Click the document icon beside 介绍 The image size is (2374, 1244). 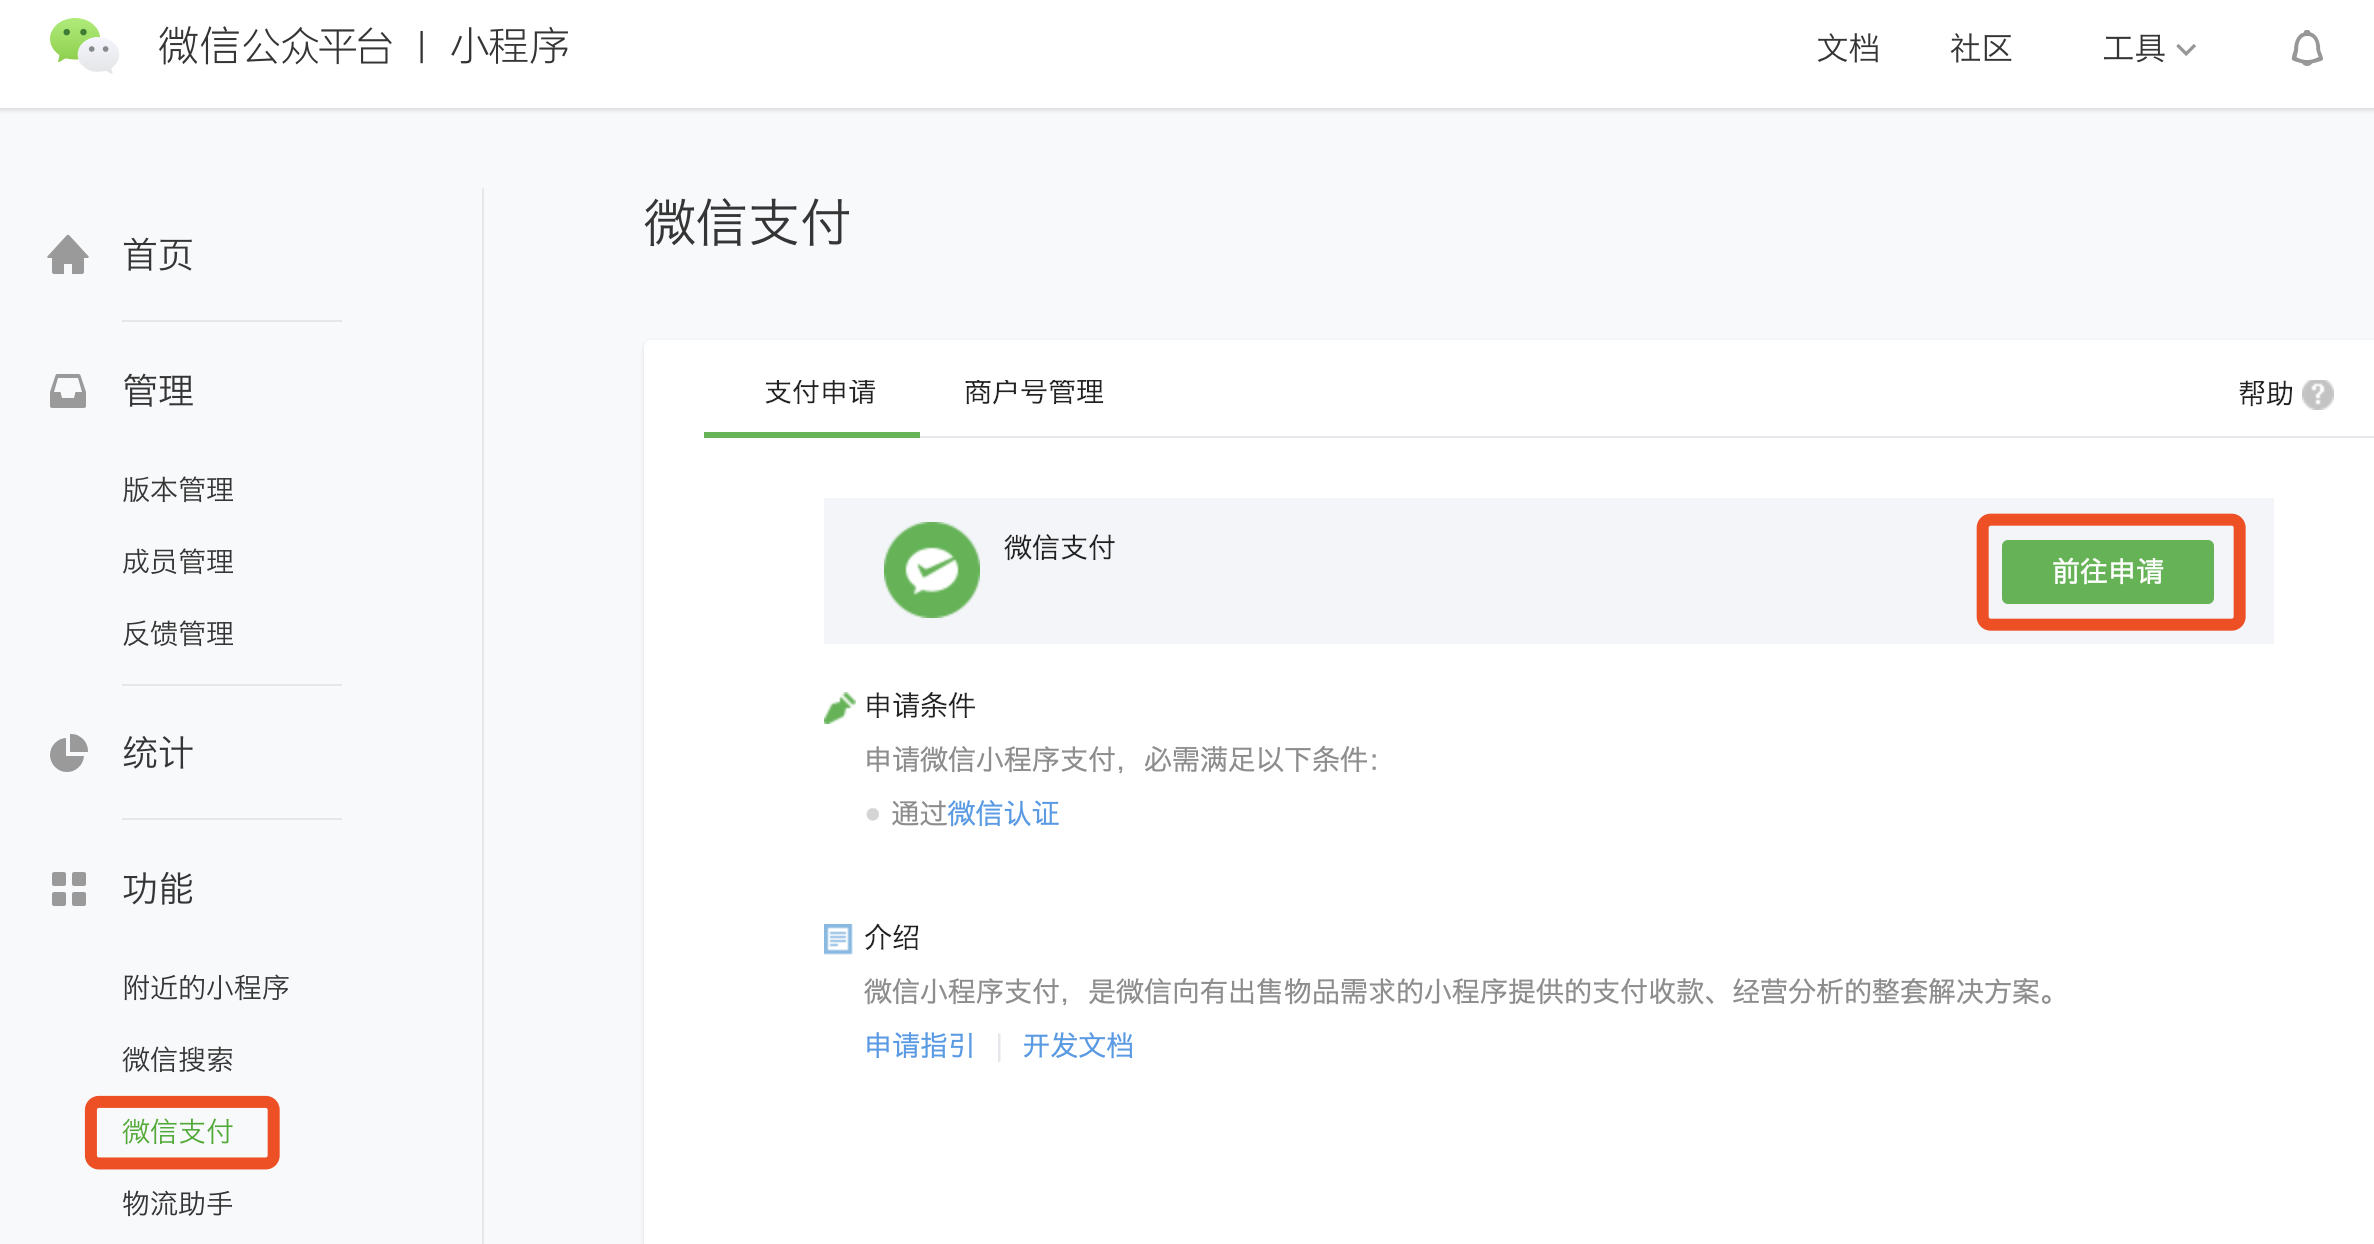pyautogui.click(x=838, y=938)
